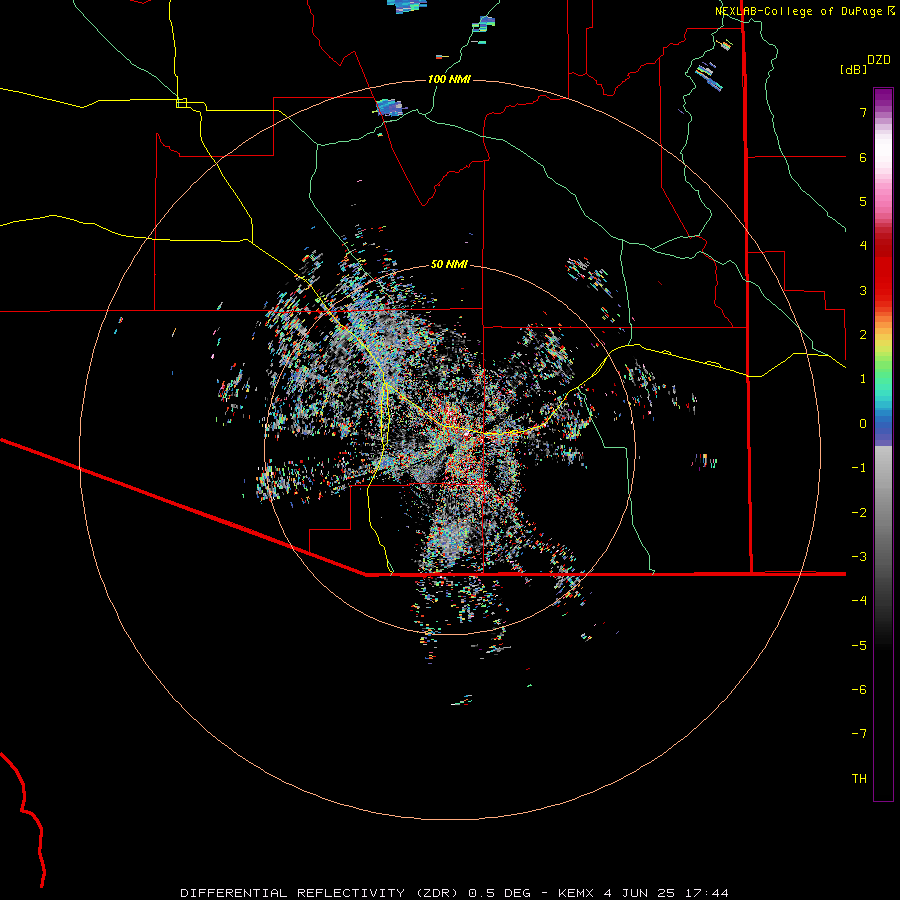Image resolution: width=900 pixels, height=900 pixels.
Task: Click the -3 value on the color scale
Action: (859, 557)
